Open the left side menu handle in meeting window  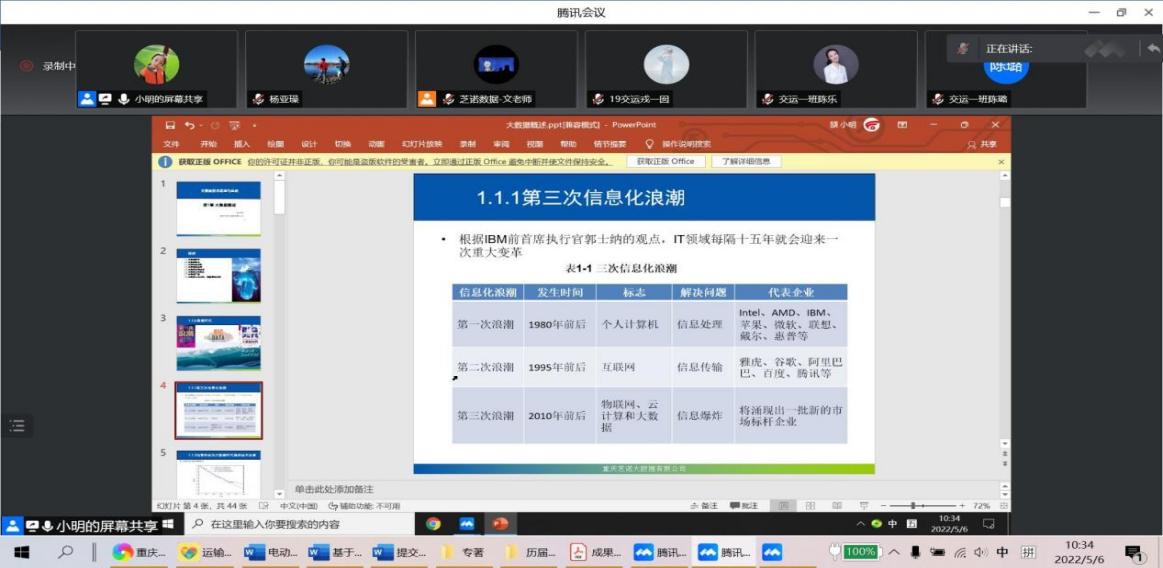pos(16,425)
